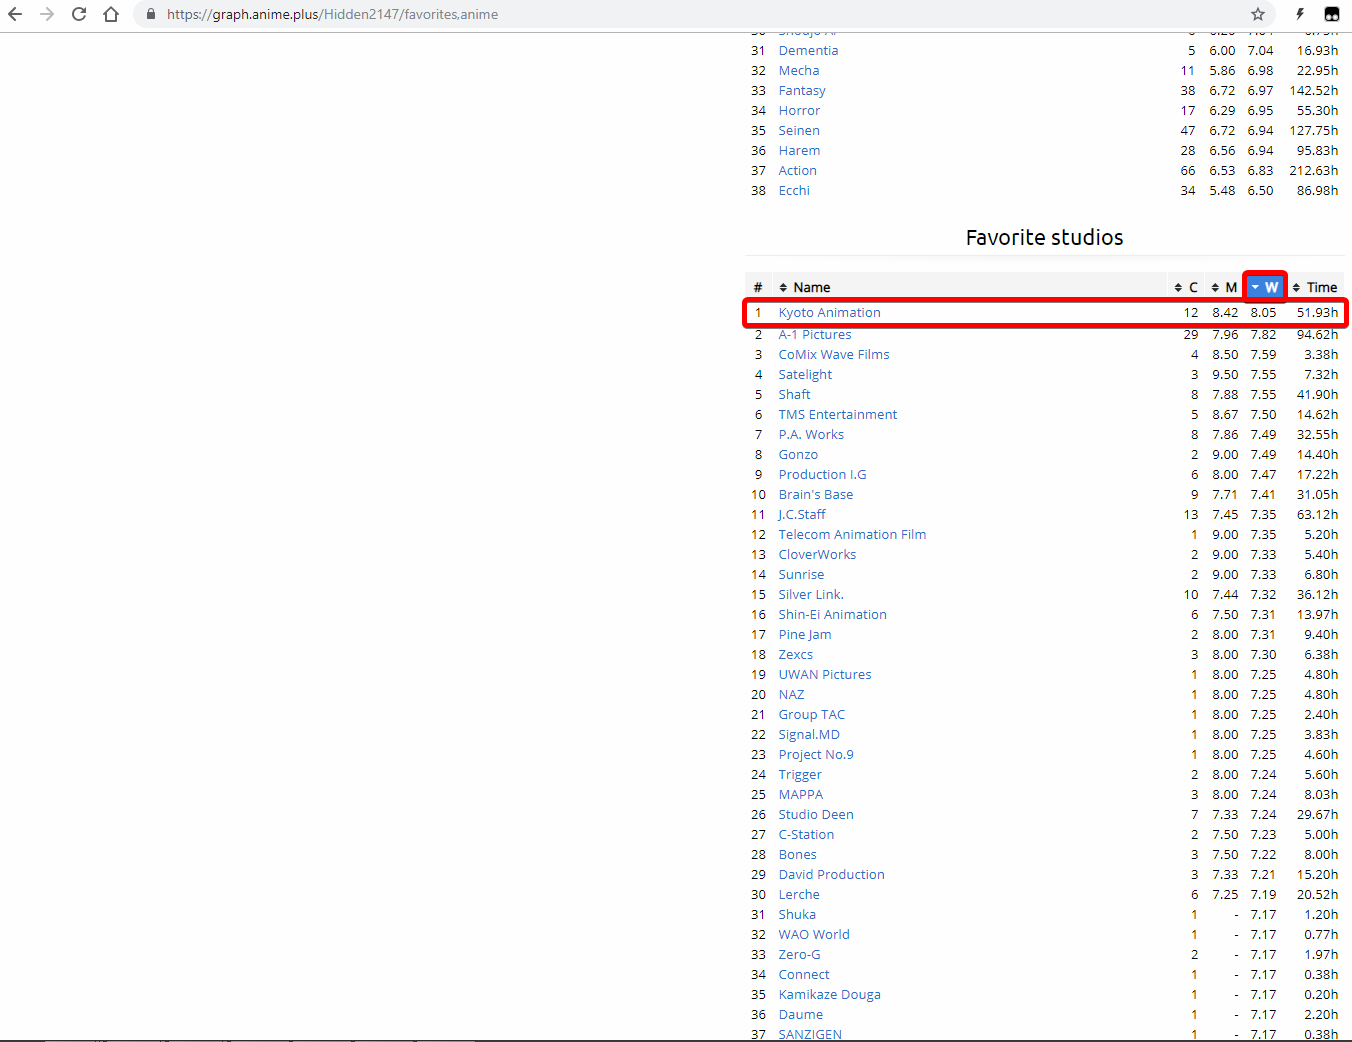This screenshot has height=1042, width=1352.
Task: Click the lightning bolt extension icon
Action: pyautogui.click(x=1299, y=14)
